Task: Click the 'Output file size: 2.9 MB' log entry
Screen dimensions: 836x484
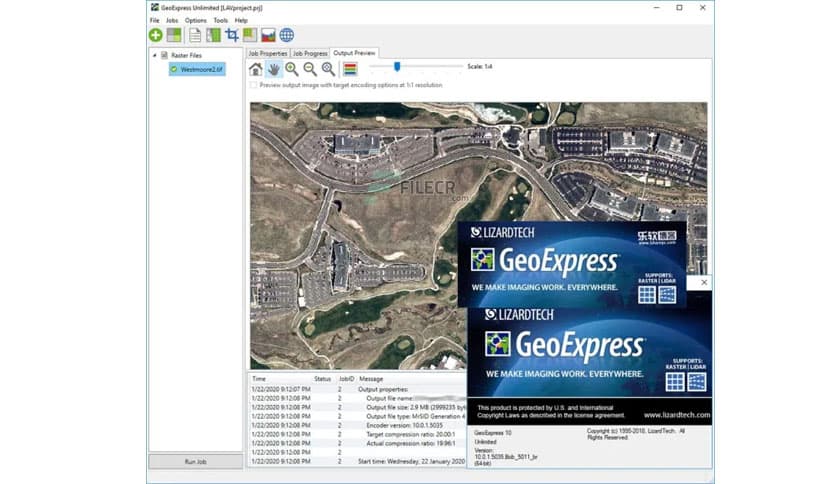Action: 415,407
